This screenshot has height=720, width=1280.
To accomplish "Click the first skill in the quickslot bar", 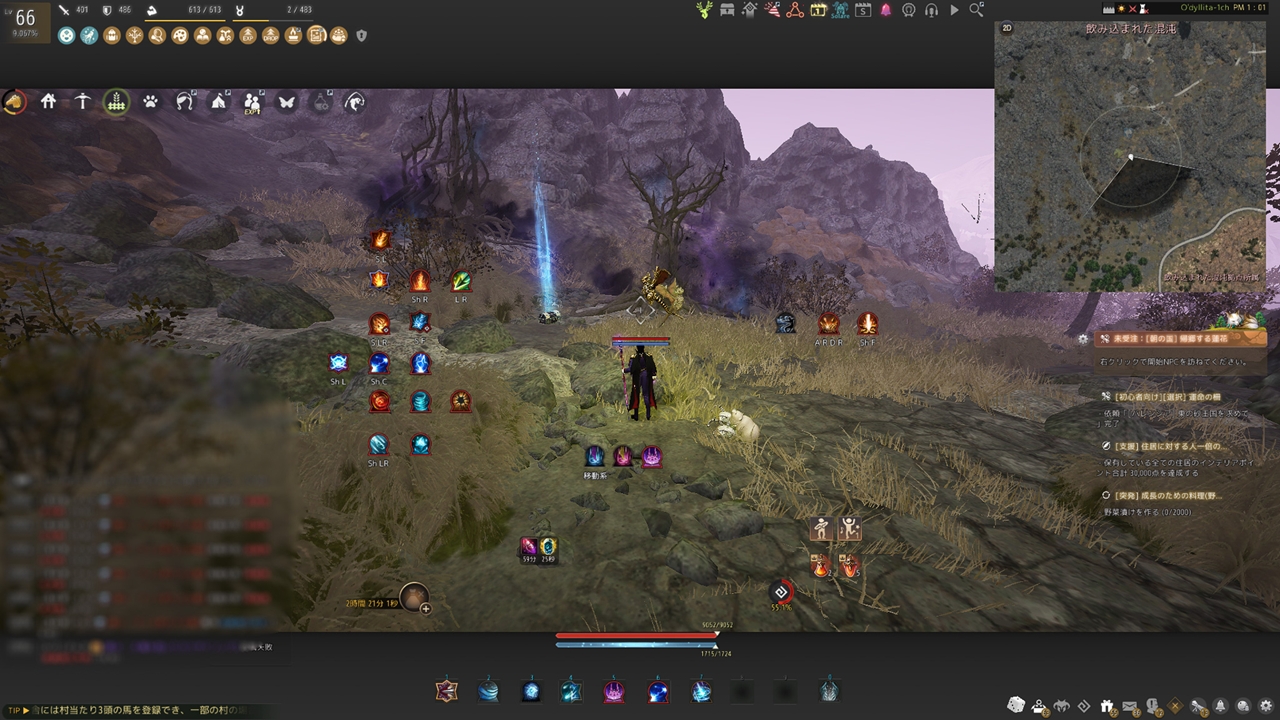I will click(x=446, y=690).
